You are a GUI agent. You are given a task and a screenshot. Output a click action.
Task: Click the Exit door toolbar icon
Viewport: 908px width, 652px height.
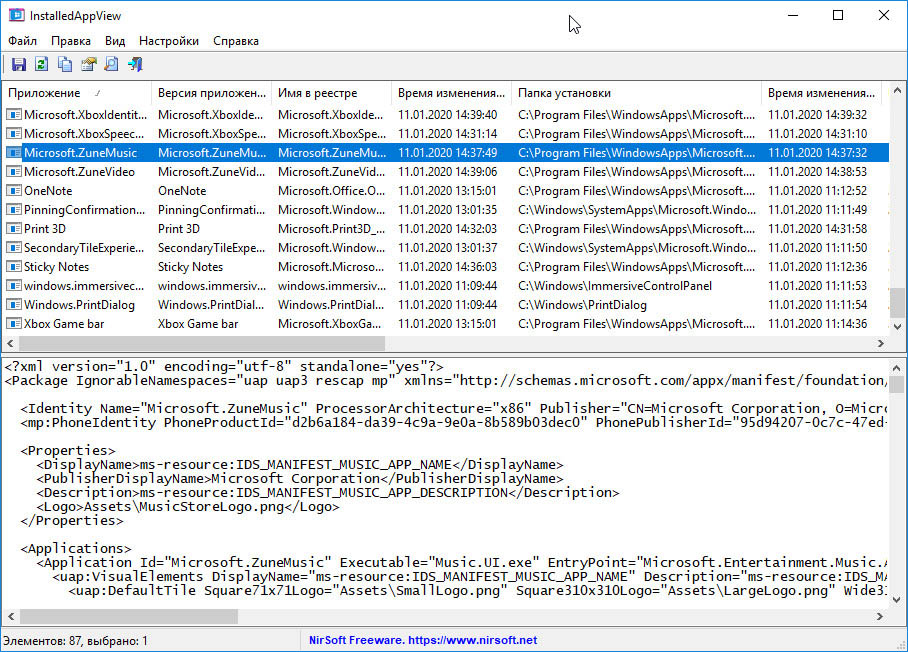135,64
